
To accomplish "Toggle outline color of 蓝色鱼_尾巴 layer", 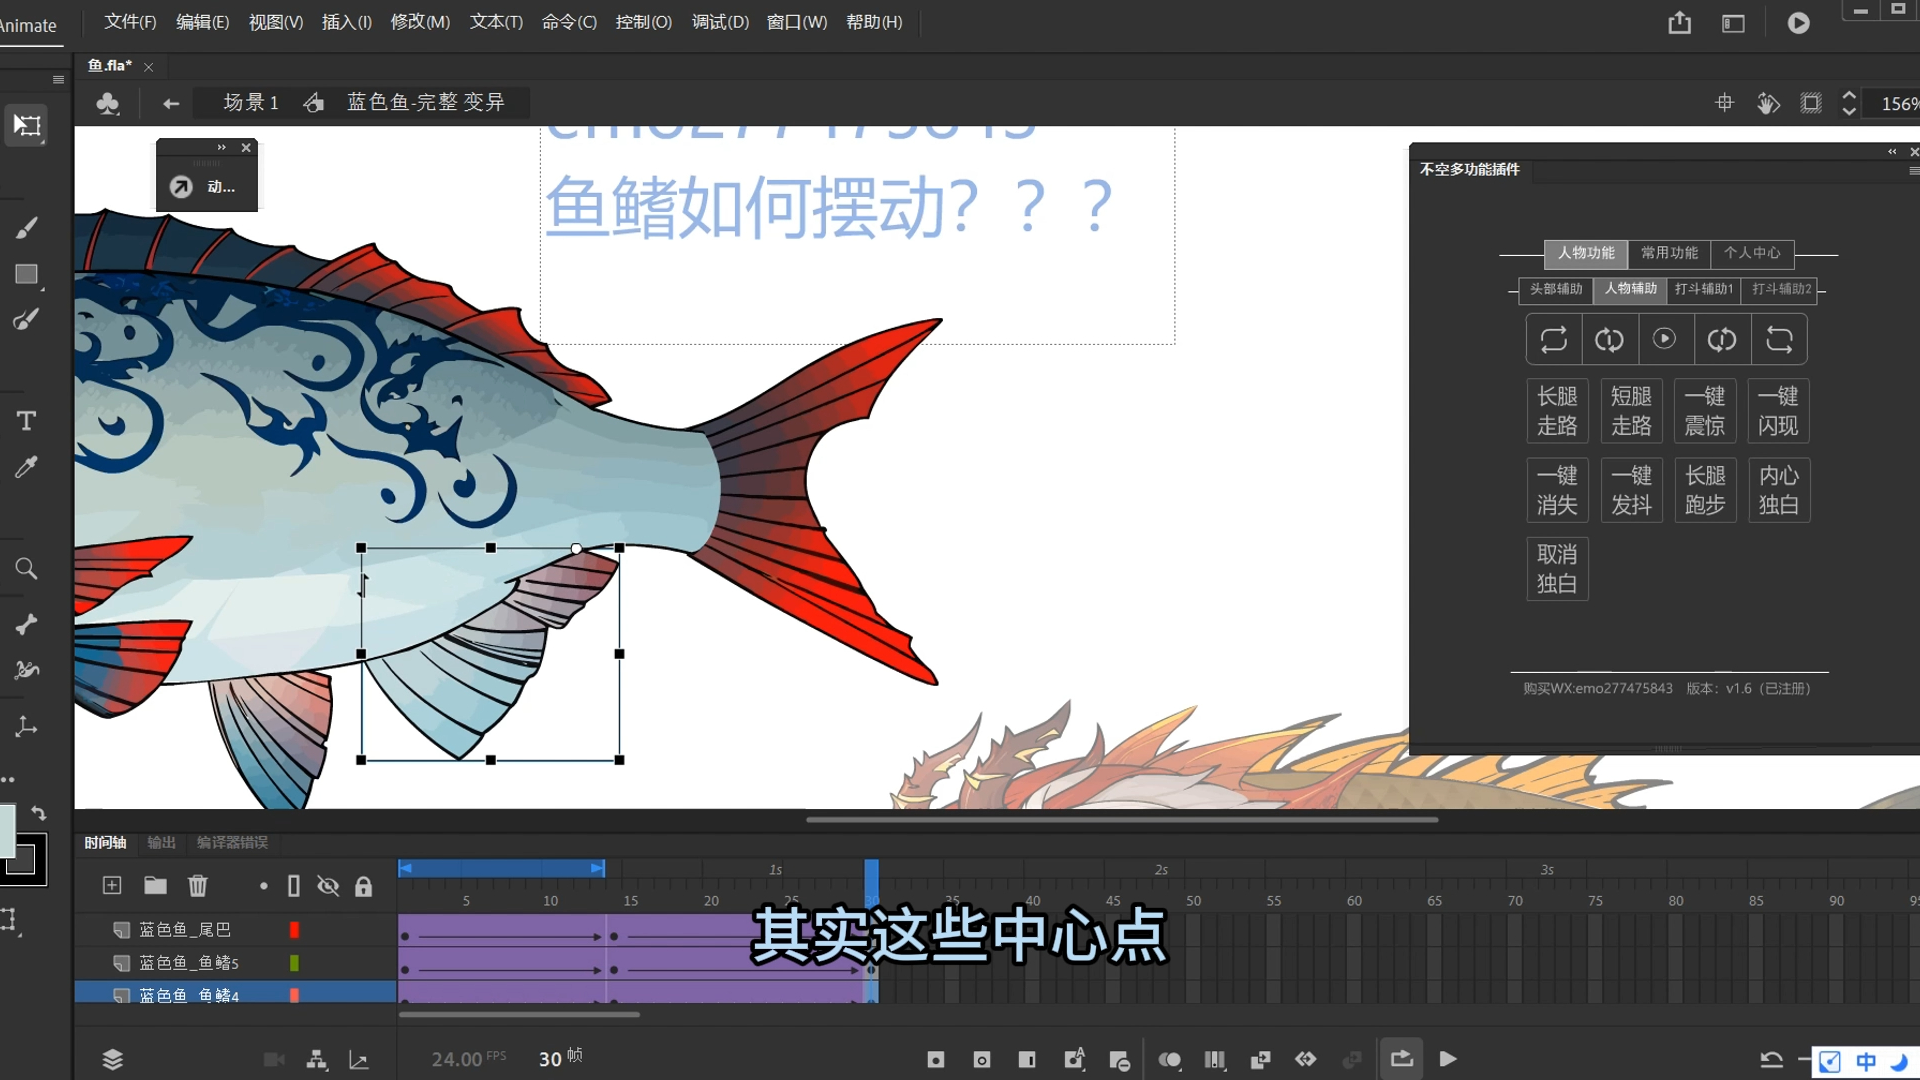I will [x=294, y=930].
